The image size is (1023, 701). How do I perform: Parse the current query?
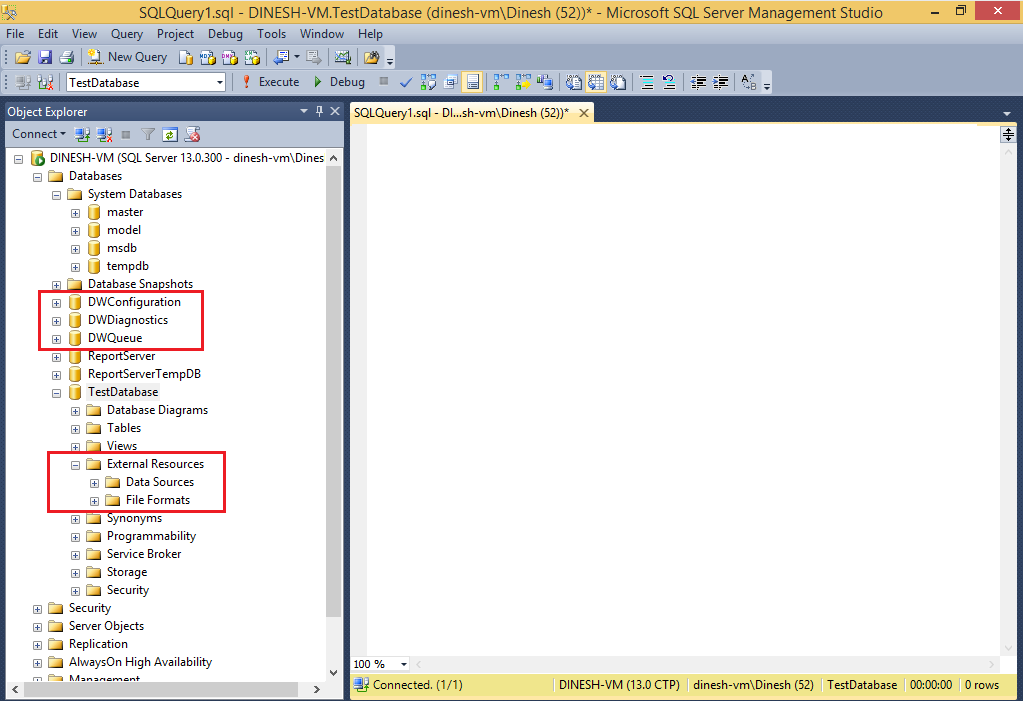405,82
